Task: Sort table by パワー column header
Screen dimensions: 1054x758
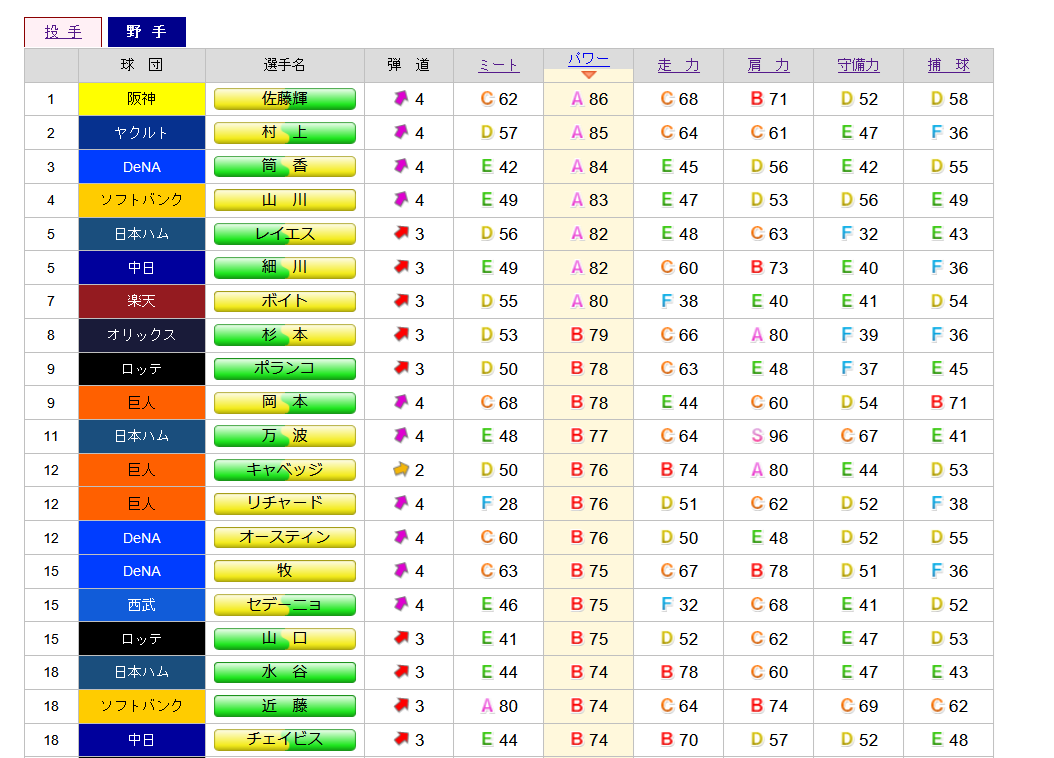Action: pos(588,59)
